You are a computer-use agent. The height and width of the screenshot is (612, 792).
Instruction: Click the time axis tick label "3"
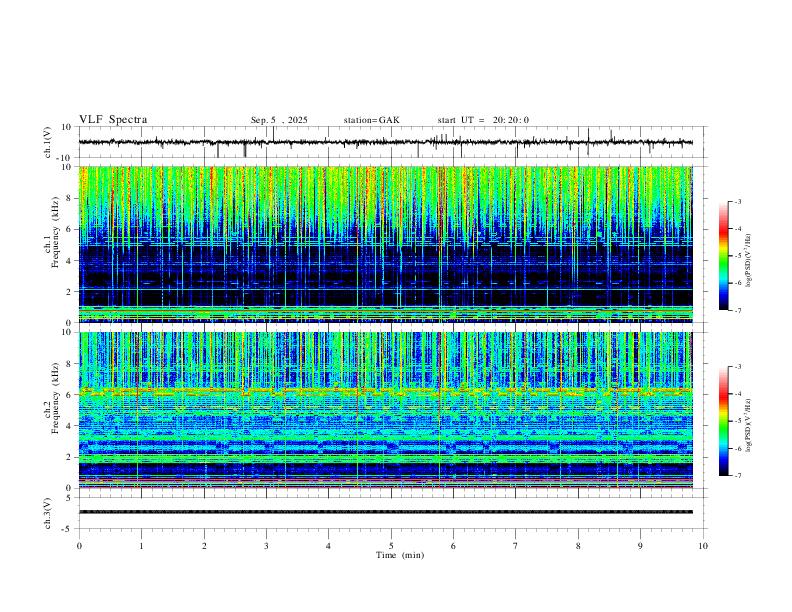[266, 546]
